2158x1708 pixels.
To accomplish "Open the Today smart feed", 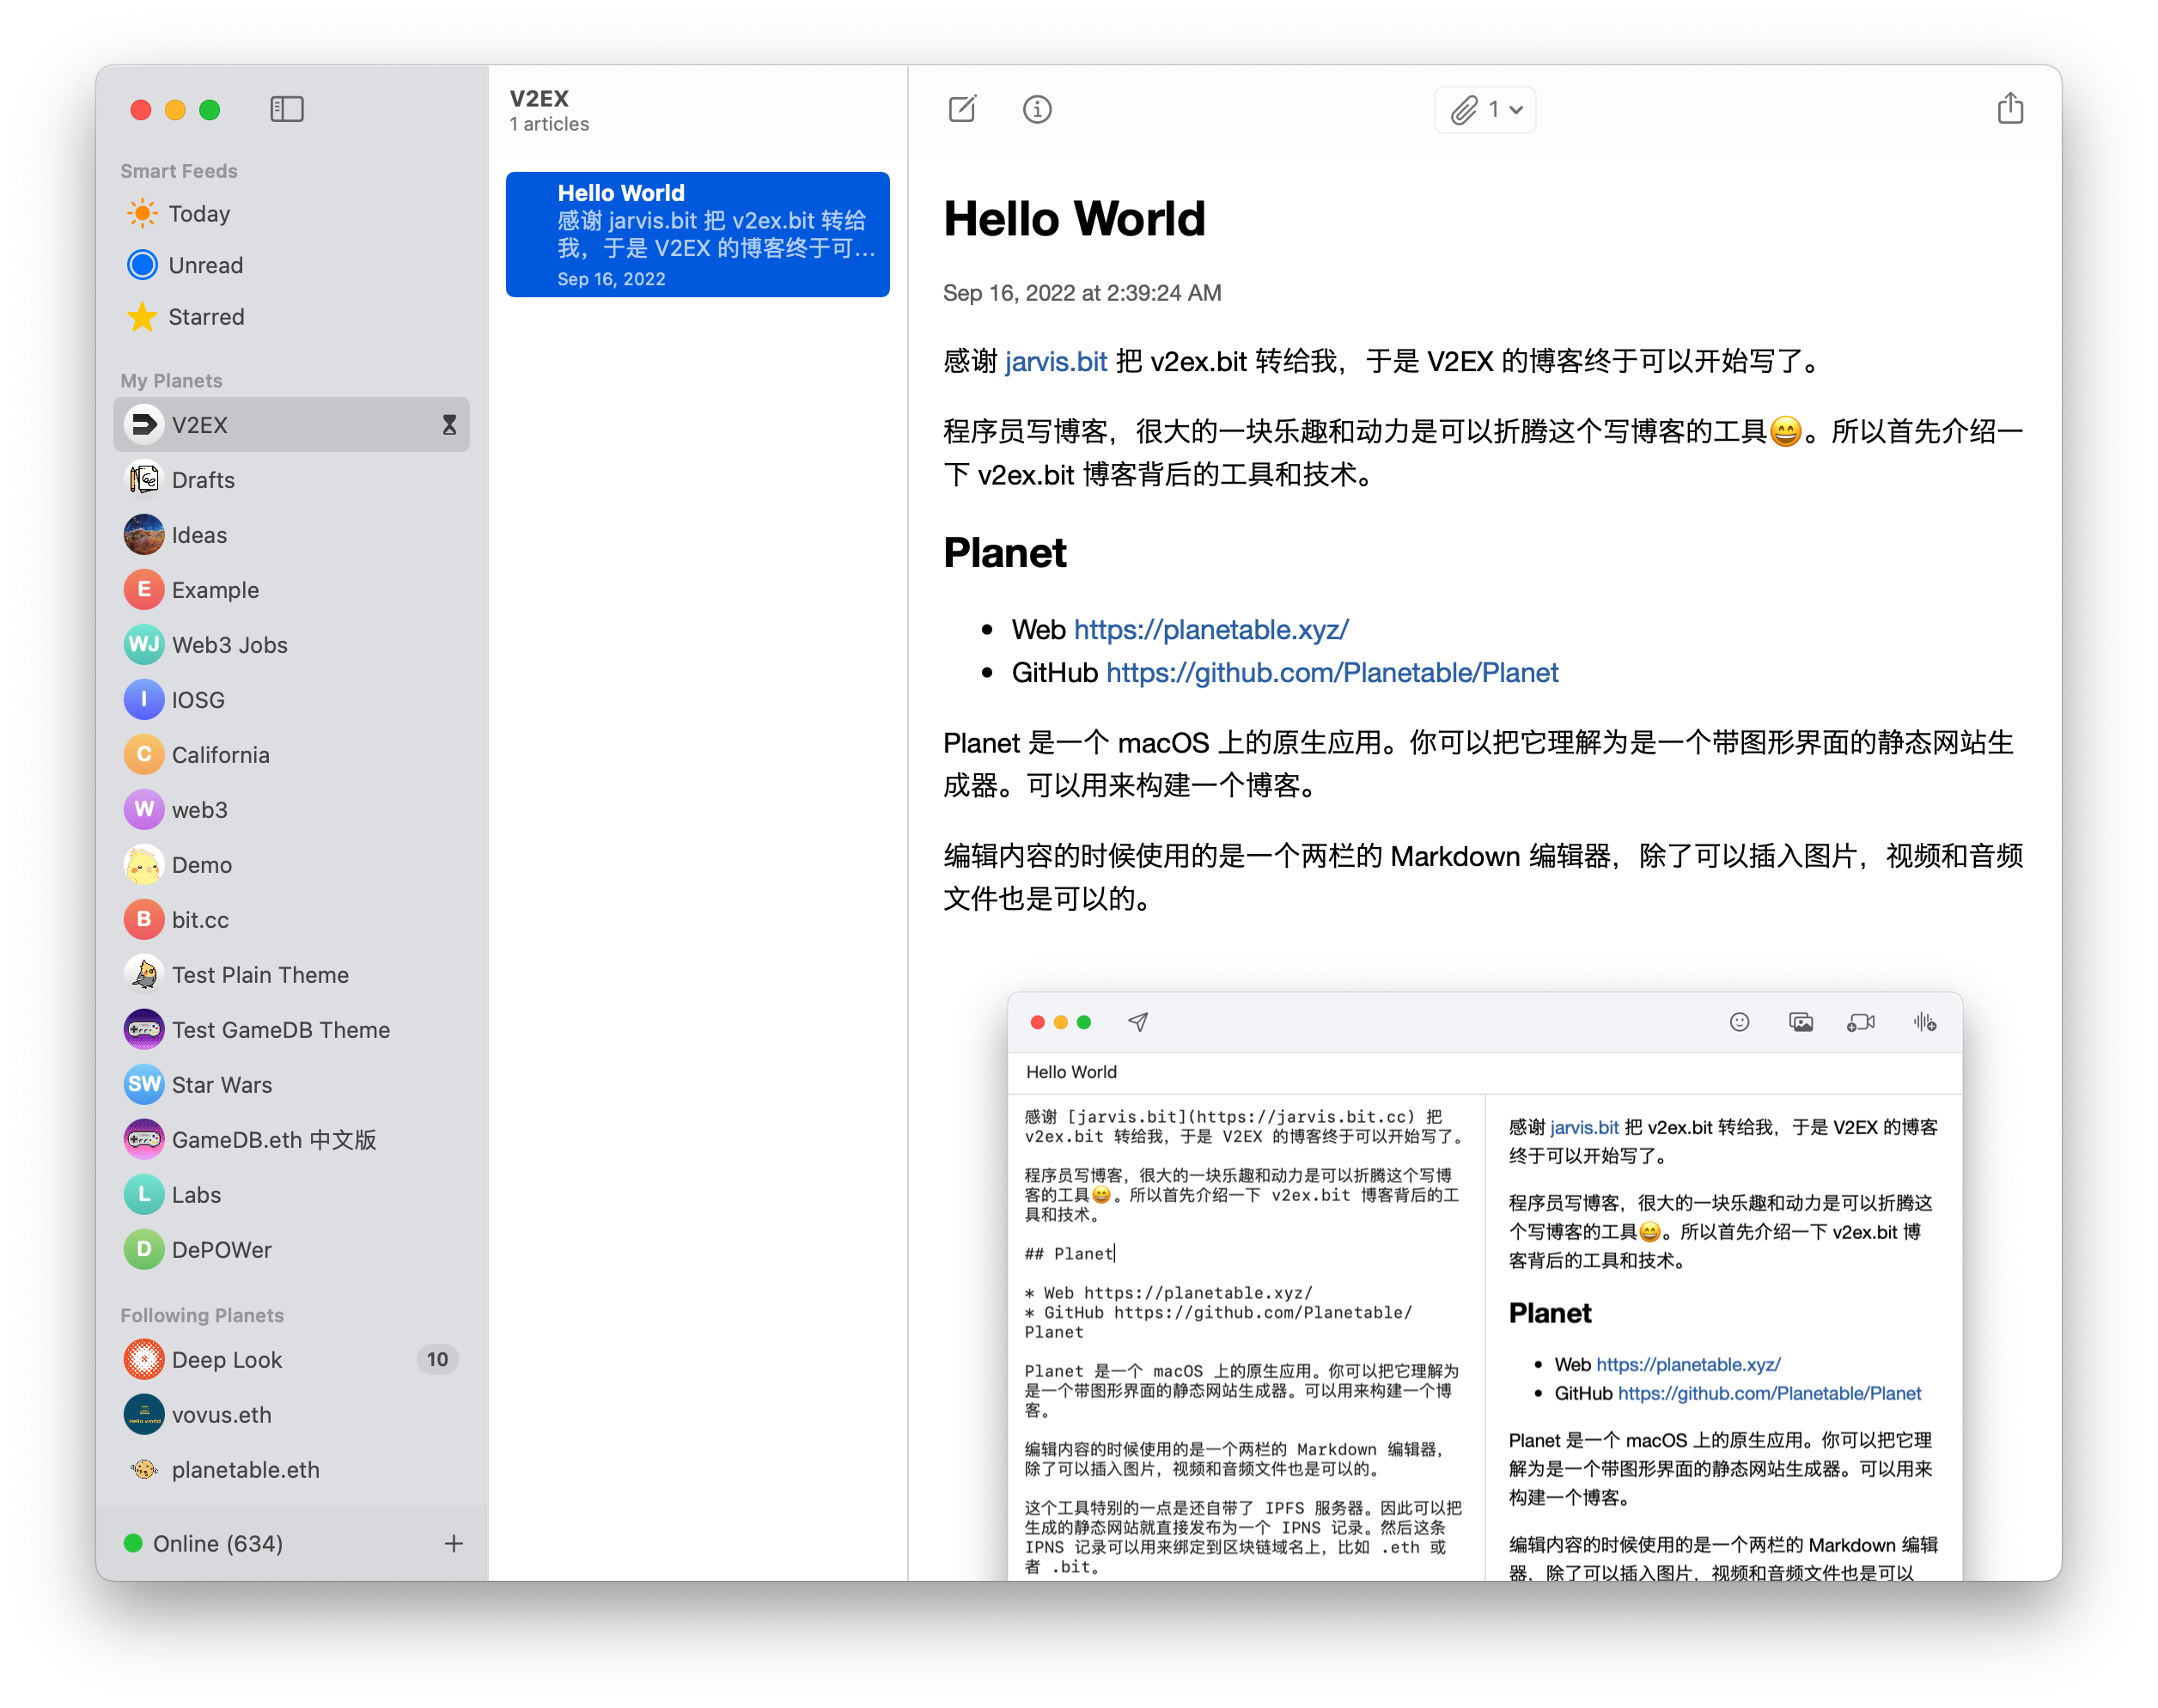I will point(199,214).
